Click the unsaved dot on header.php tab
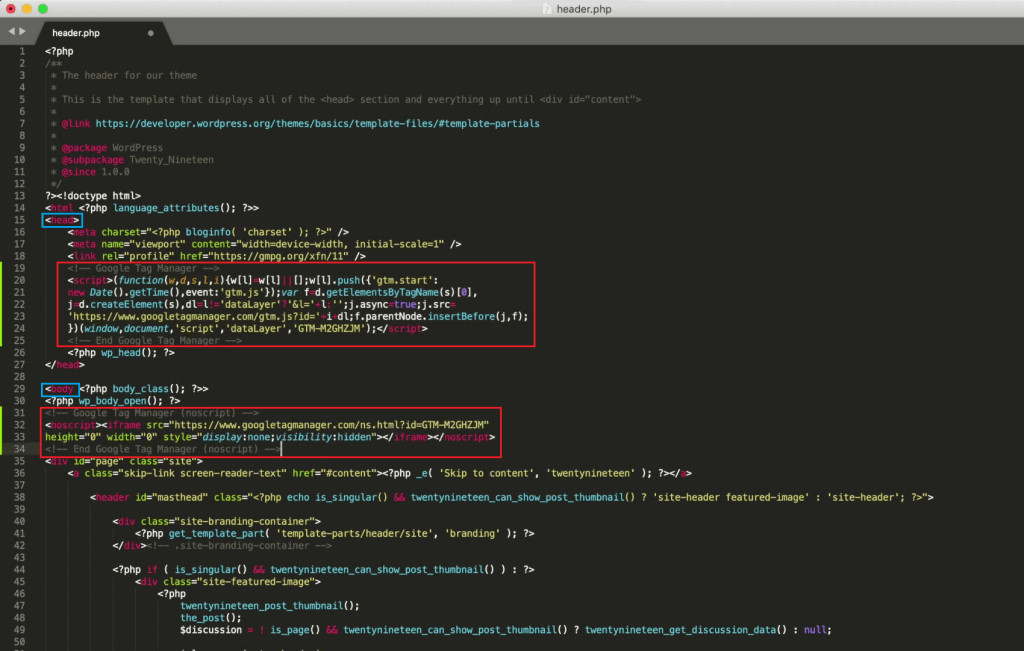The height and width of the screenshot is (651, 1024). point(151,33)
